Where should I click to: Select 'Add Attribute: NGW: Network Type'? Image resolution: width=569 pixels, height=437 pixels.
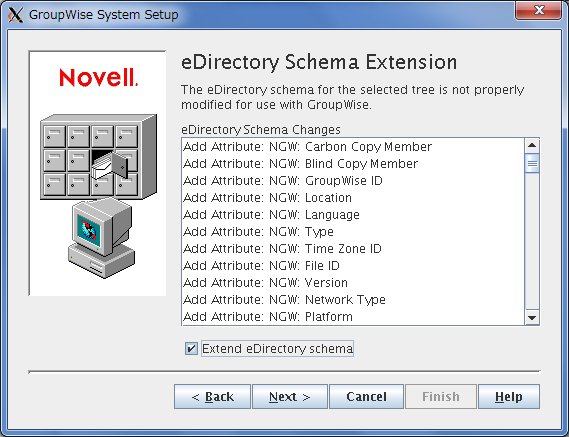pos(353,300)
